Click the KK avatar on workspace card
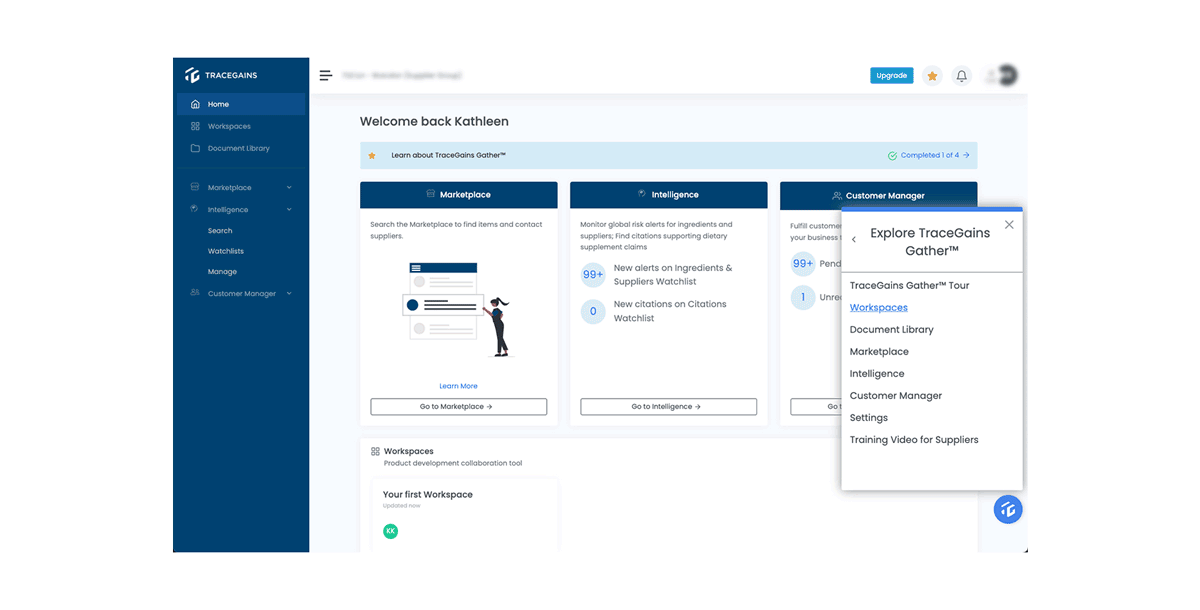The width and height of the screenshot is (1200, 610). tap(390, 531)
